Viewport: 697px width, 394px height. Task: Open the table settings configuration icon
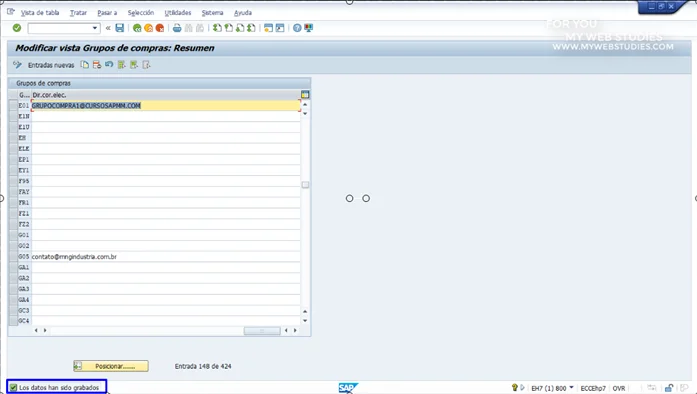click(305, 94)
